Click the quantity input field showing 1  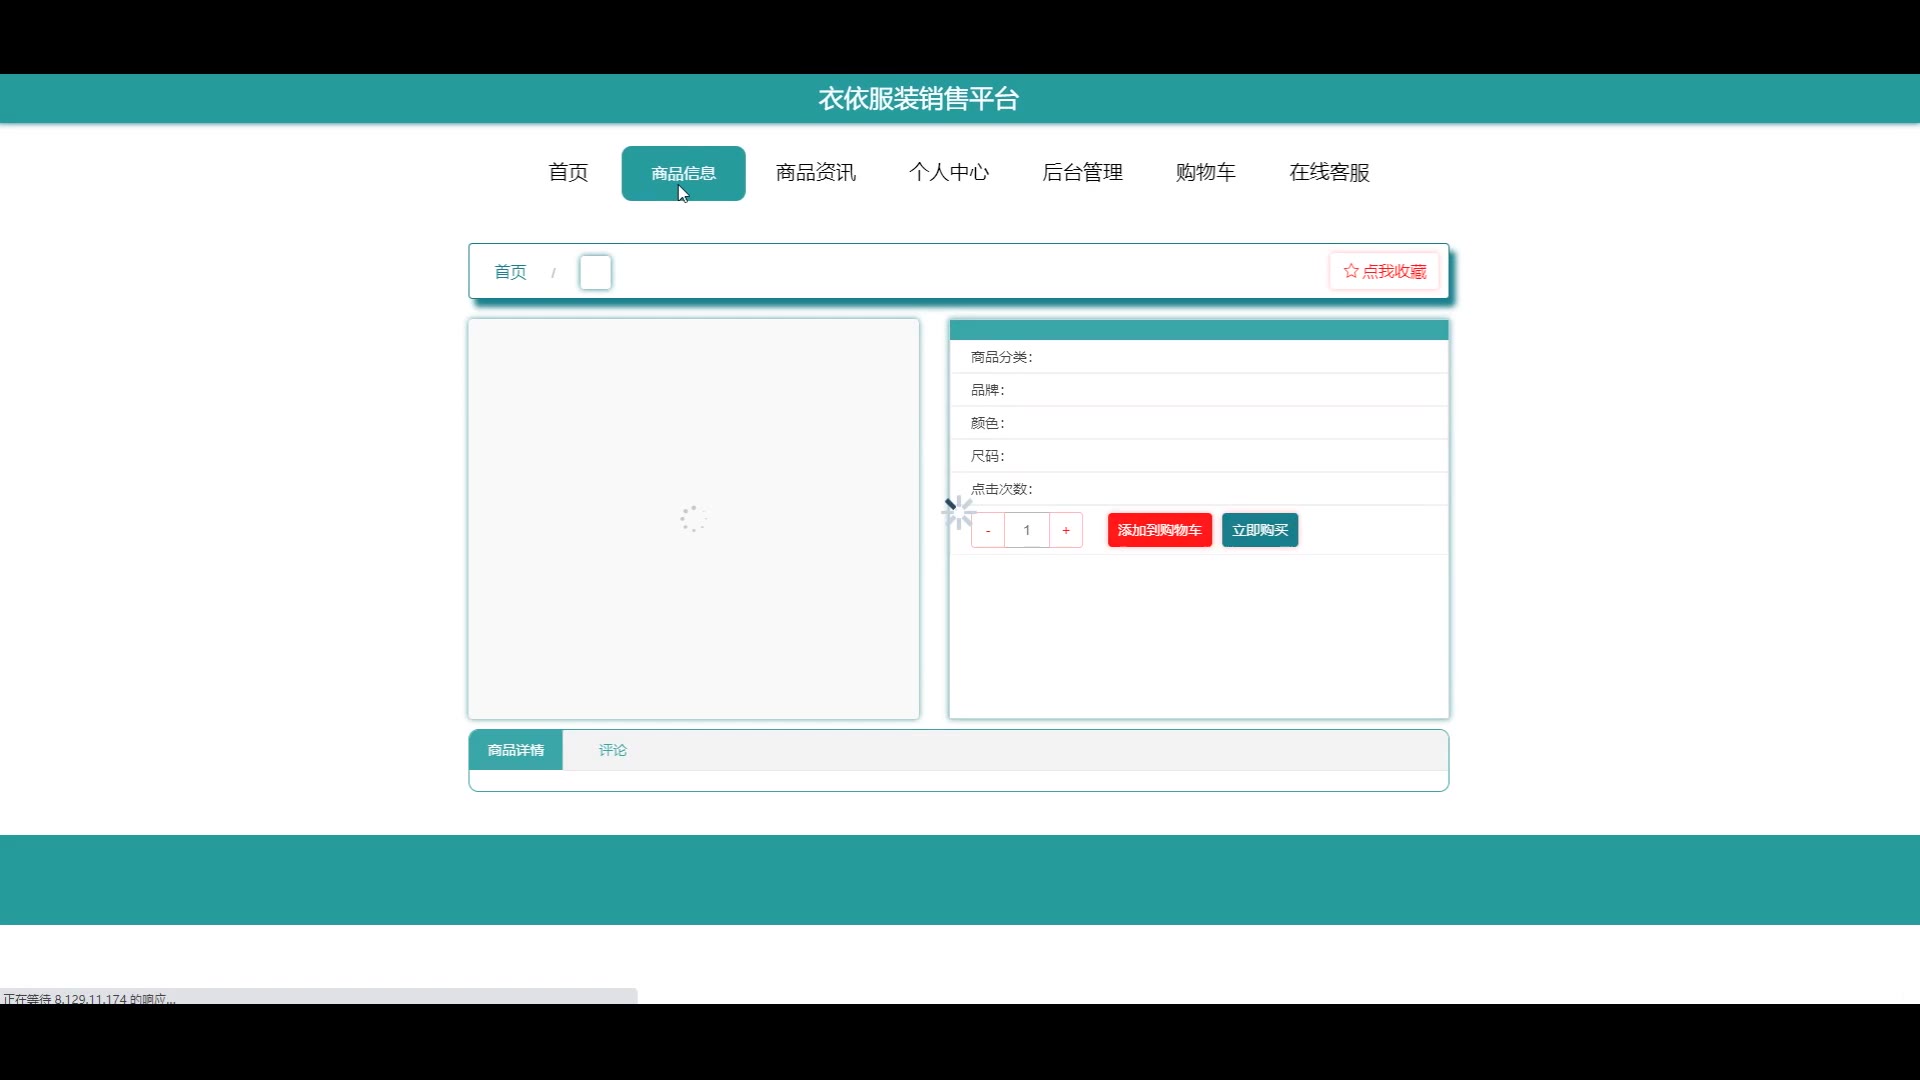[x=1027, y=531]
